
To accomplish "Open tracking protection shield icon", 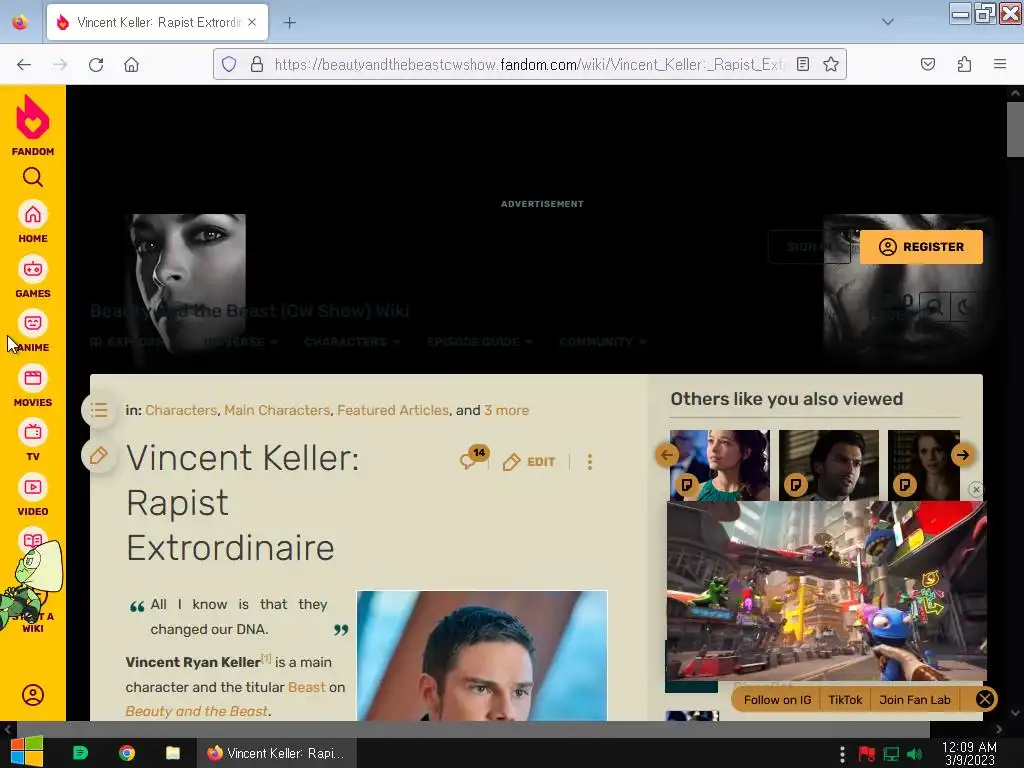I will (x=229, y=64).
